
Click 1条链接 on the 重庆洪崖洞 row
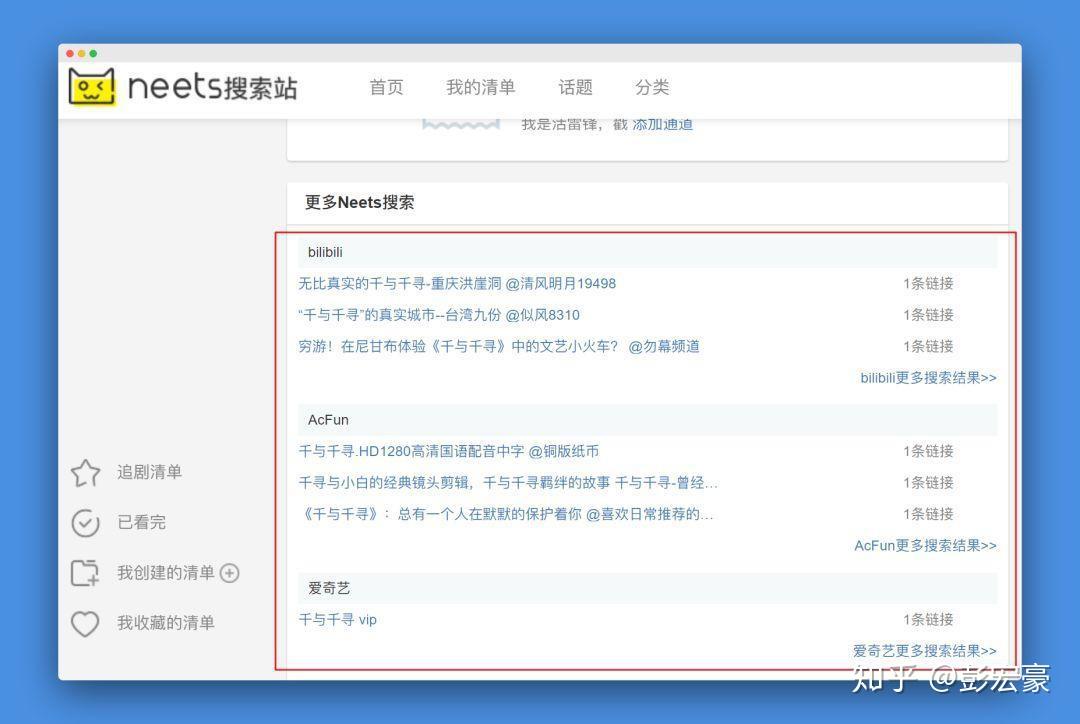pos(928,284)
